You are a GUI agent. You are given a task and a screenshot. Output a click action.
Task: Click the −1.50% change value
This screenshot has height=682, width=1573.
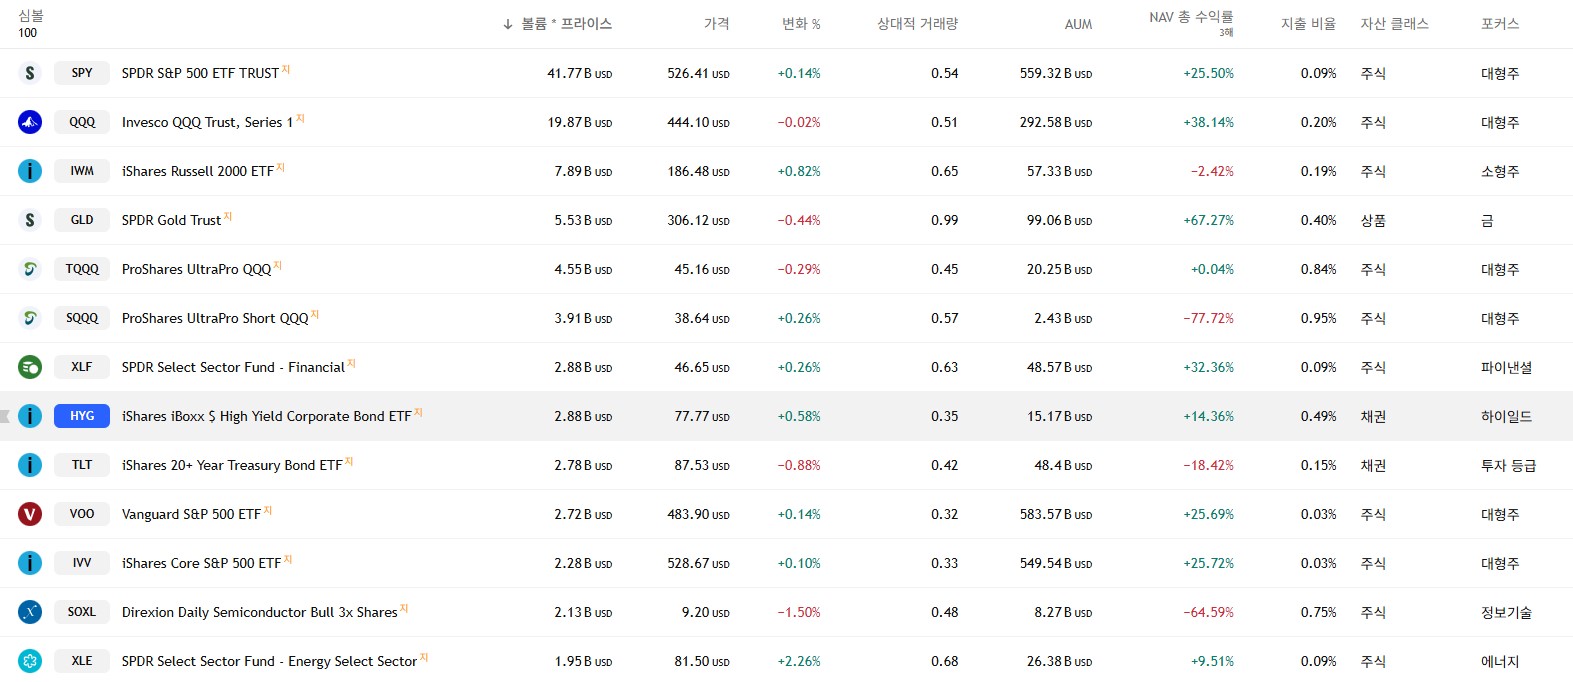coord(799,612)
